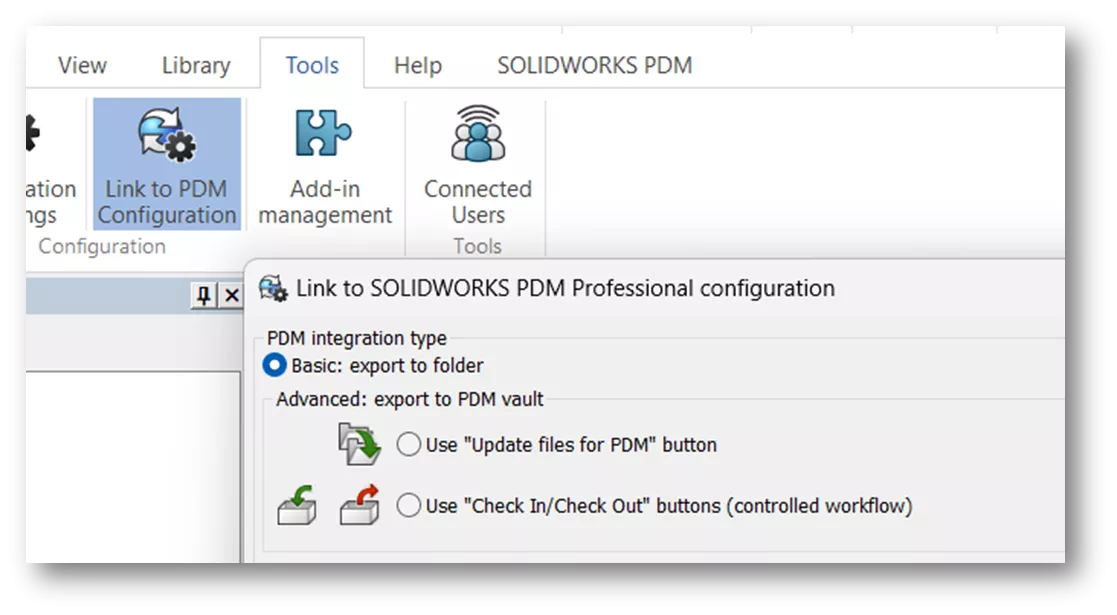
Task: Switch to the View tab
Action: point(81,65)
